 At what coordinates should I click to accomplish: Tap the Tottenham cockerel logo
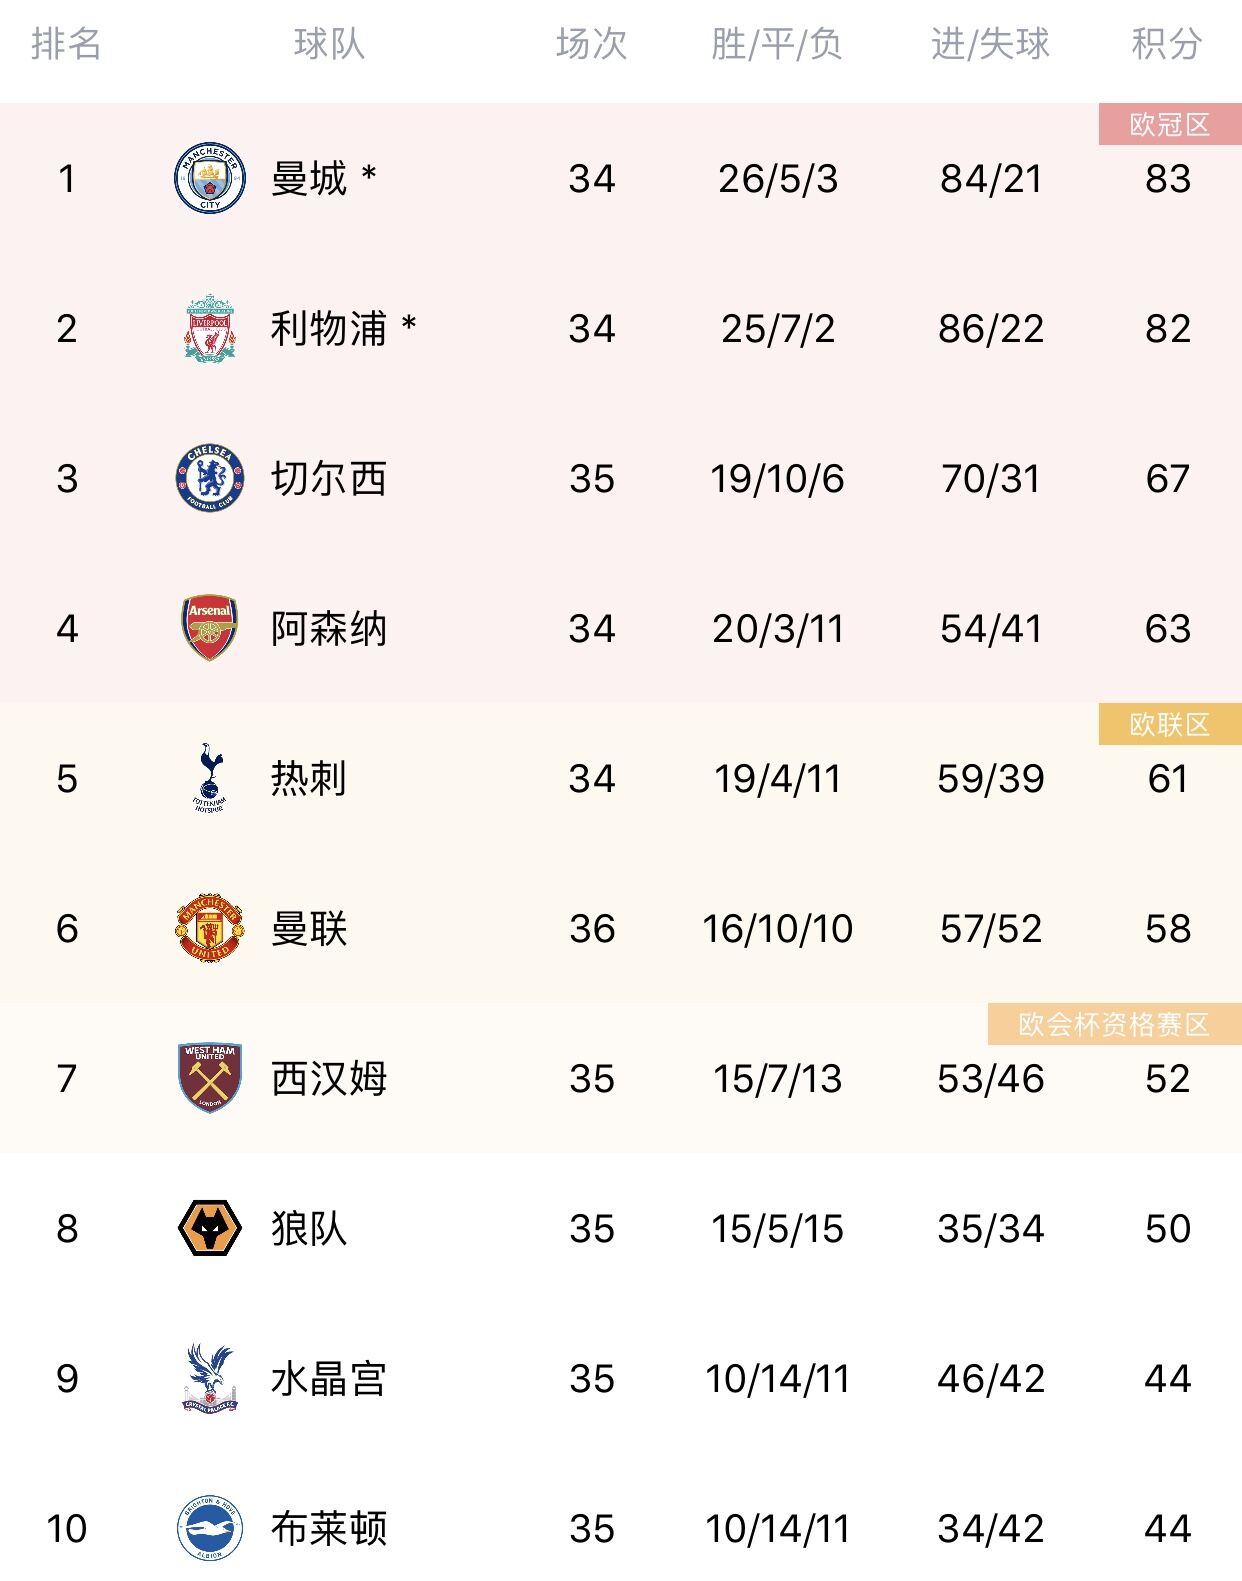pos(210,777)
